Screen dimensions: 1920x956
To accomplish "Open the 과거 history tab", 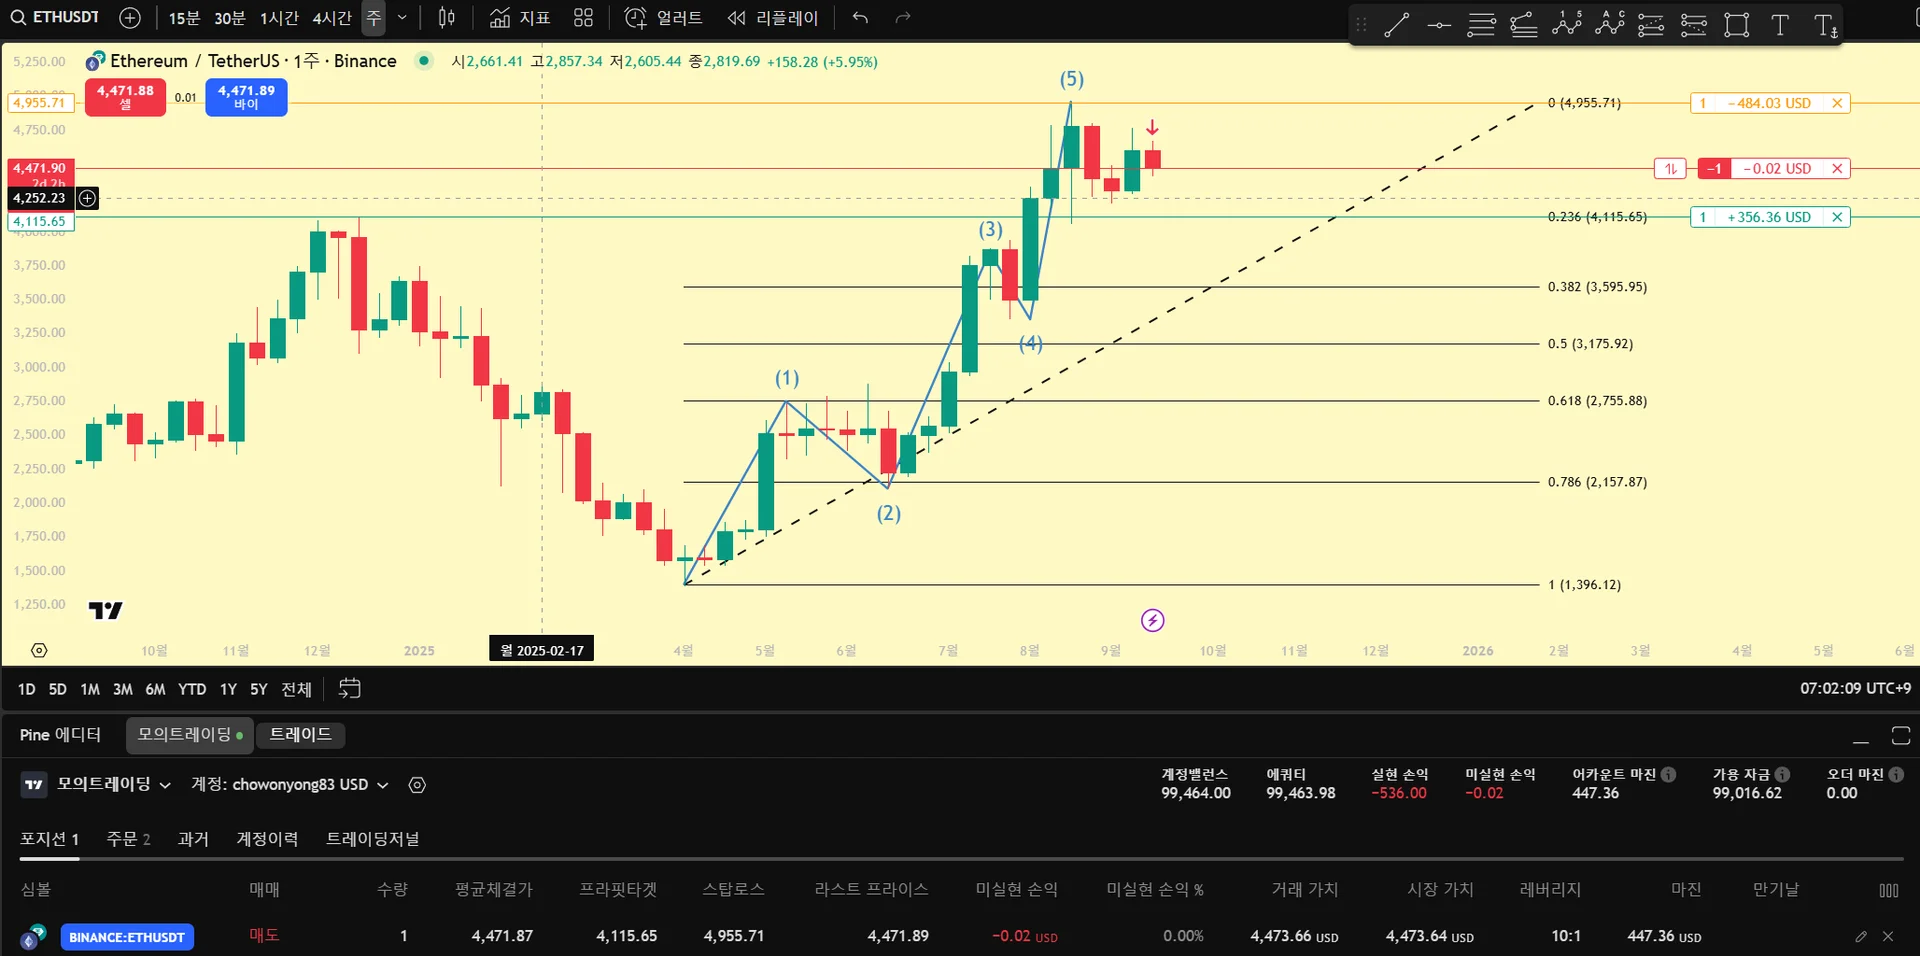I will pyautogui.click(x=193, y=839).
